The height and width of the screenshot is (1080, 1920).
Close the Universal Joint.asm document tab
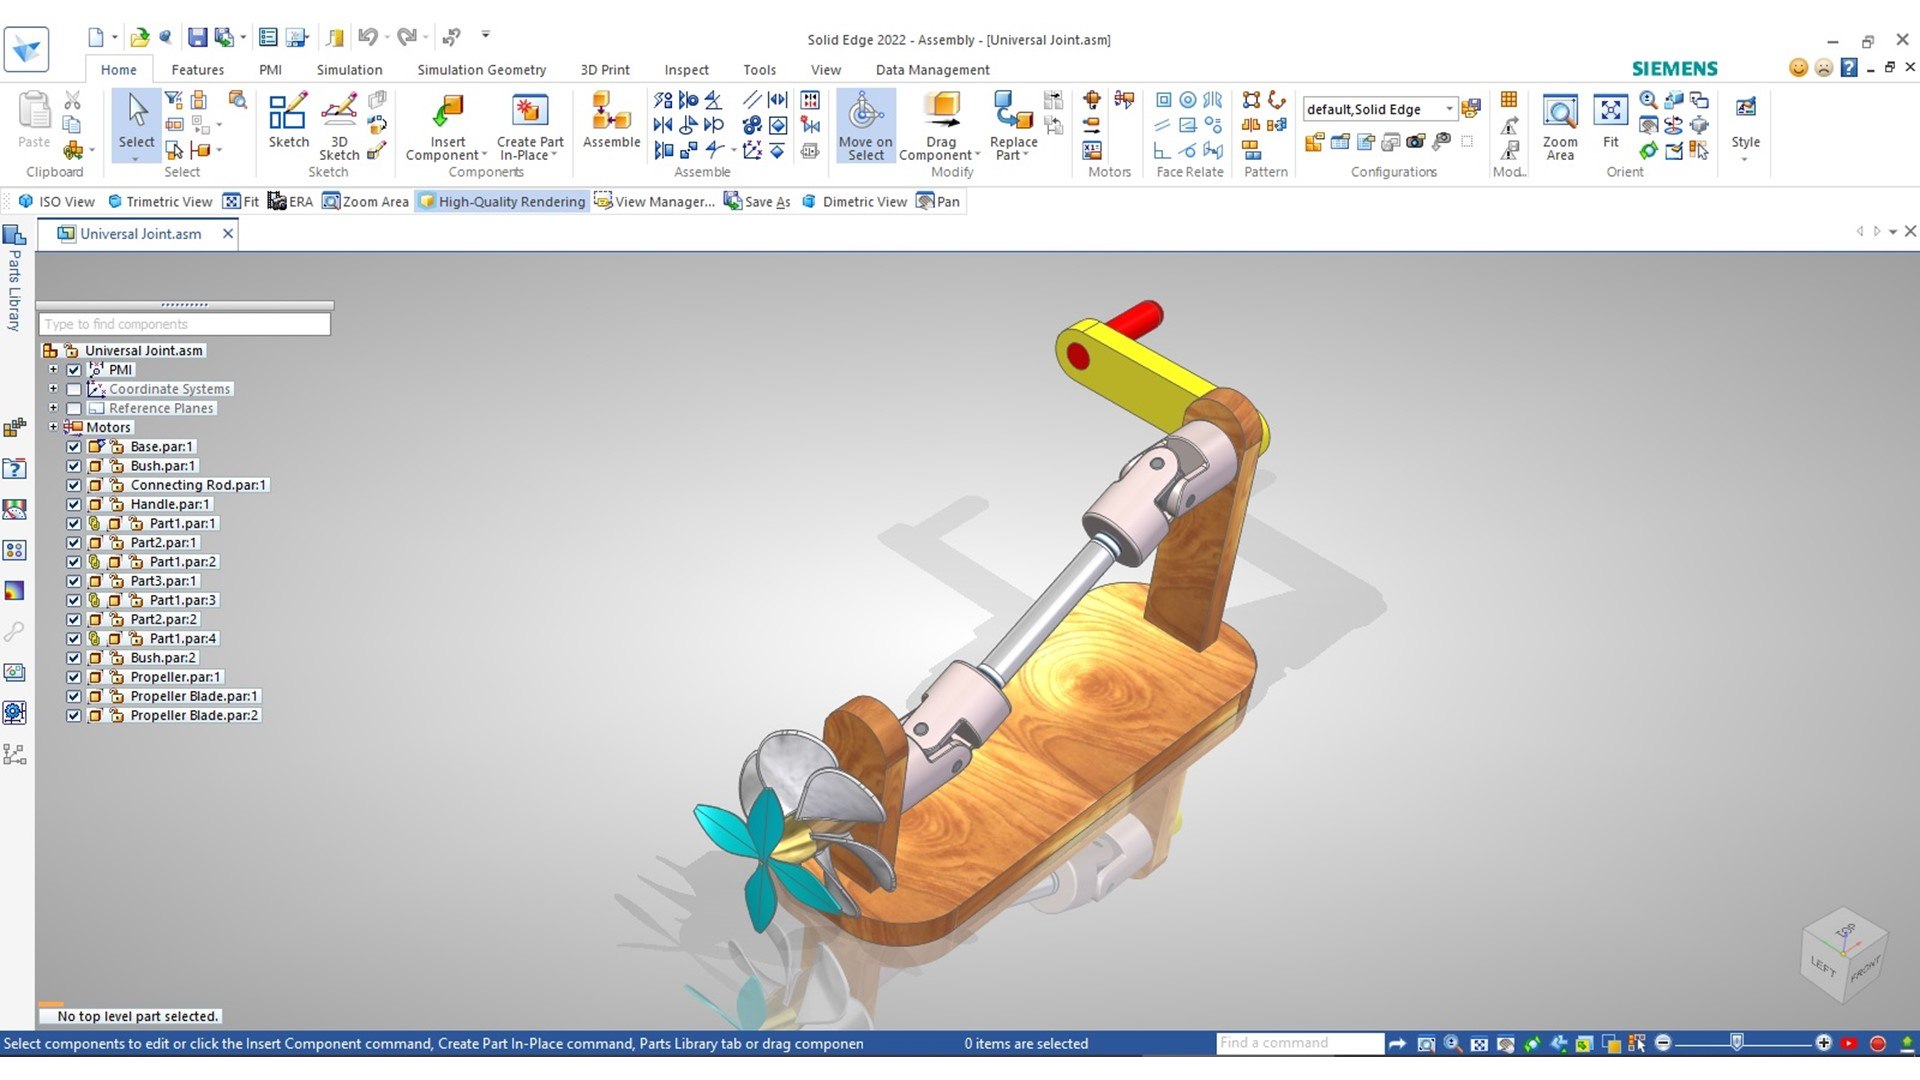pyautogui.click(x=227, y=234)
